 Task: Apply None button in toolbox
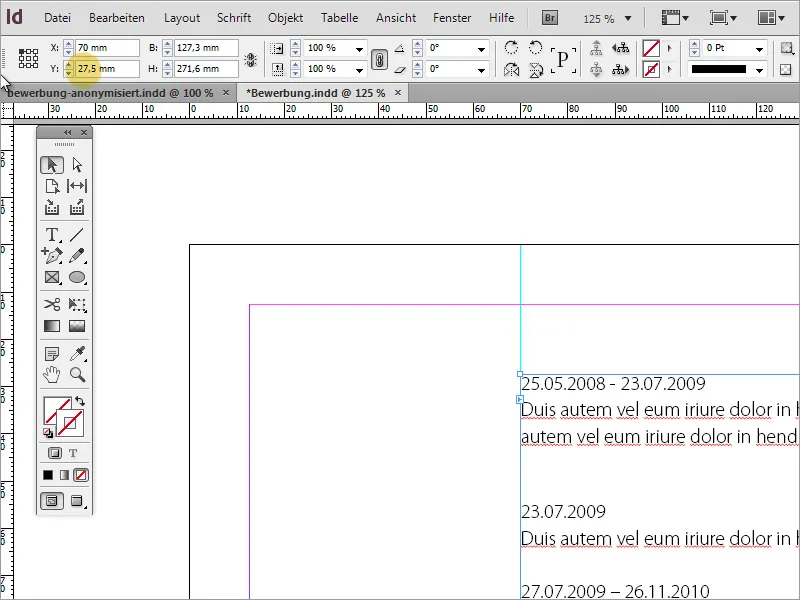click(81, 475)
